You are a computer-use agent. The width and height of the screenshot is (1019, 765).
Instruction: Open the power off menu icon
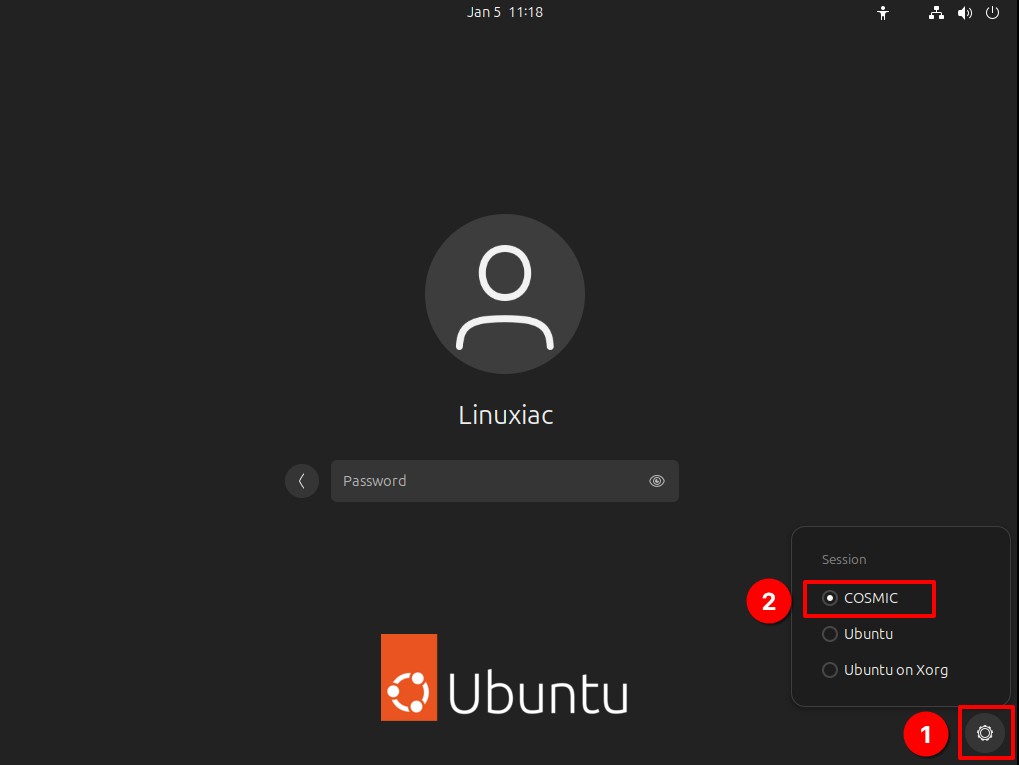pos(992,13)
